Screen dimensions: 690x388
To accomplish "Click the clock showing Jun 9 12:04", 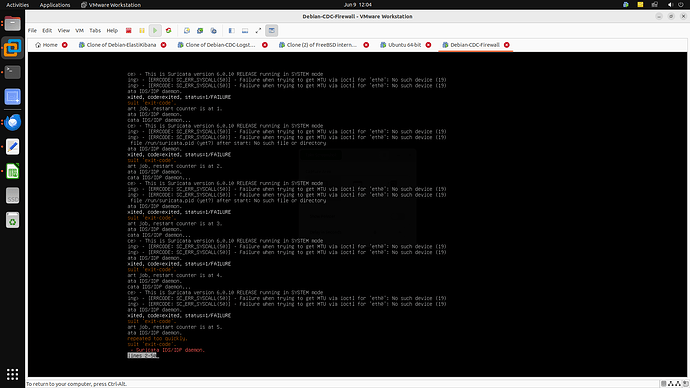I will click(358, 5).
